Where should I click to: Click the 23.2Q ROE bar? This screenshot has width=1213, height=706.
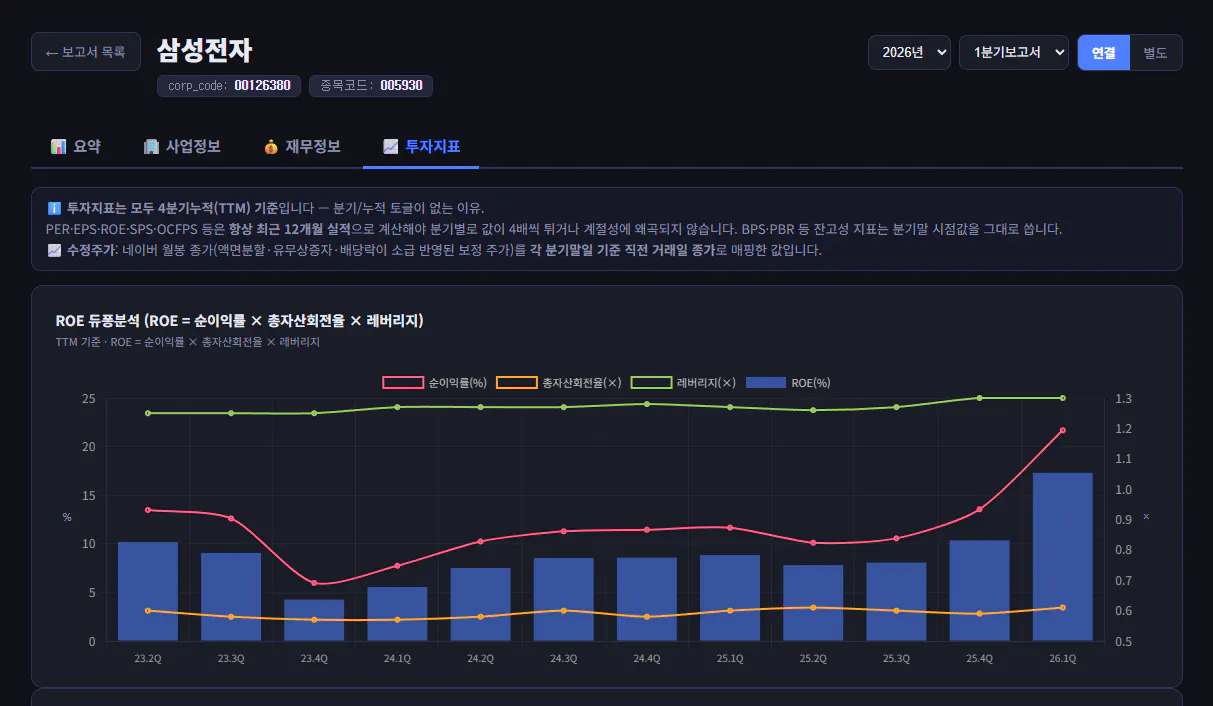(148, 592)
